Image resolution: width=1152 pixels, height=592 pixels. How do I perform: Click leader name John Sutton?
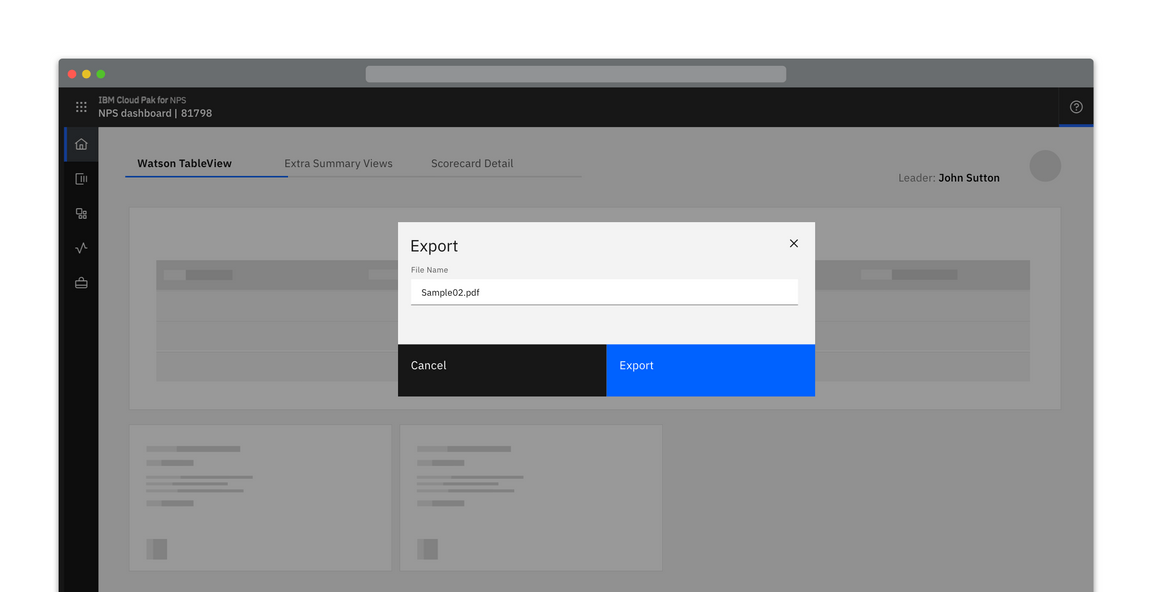click(969, 177)
